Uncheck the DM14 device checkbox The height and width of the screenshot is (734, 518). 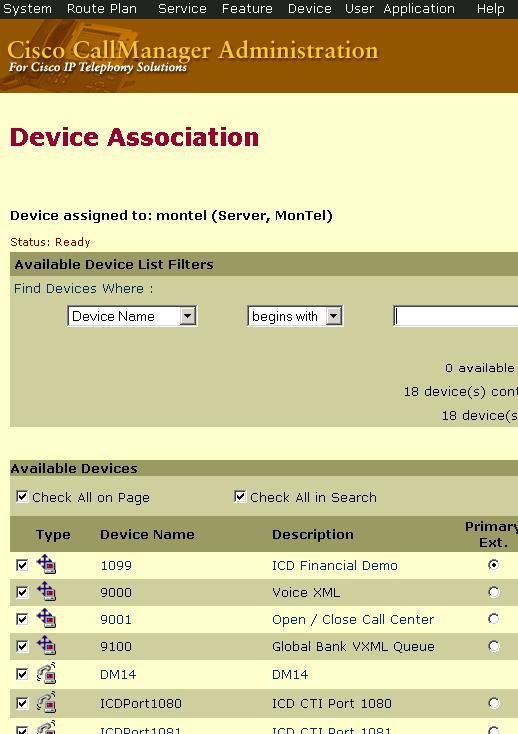[x=22, y=674]
